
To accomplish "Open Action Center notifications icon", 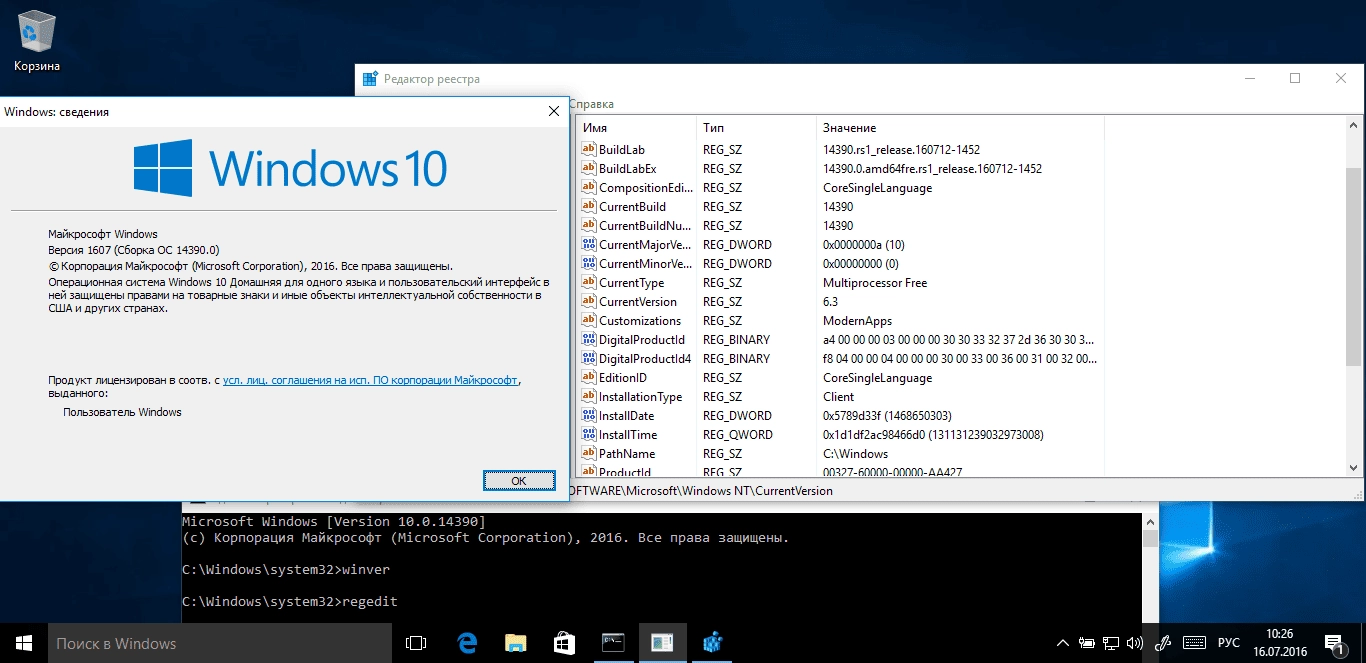I will 1334,643.
